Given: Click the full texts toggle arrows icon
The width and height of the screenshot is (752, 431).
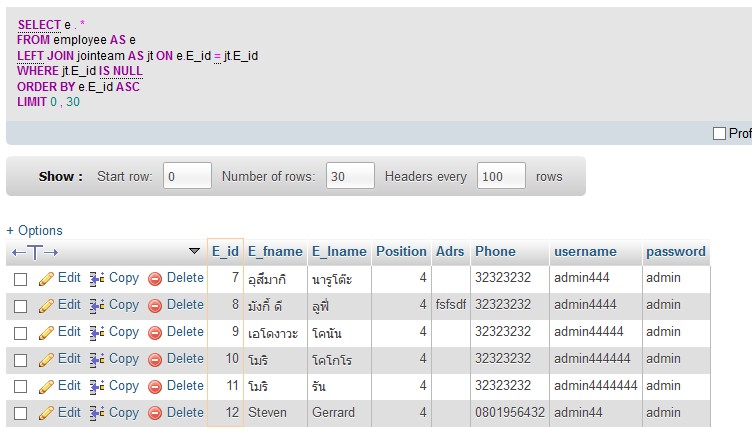Looking at the screenshot, I should (x=35, y=252).
